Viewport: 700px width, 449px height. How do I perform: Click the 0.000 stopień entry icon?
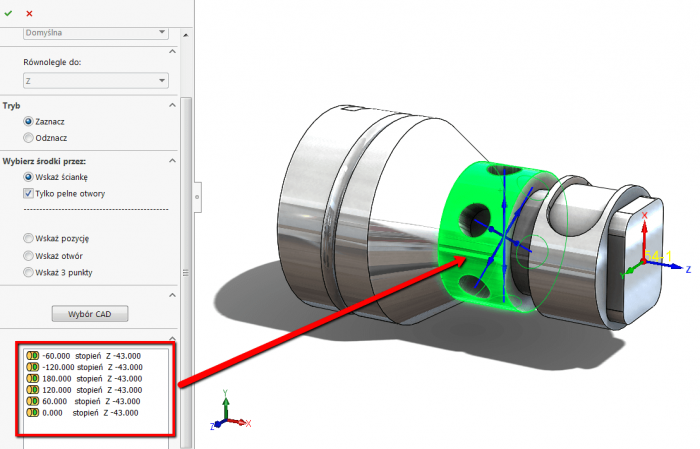33,412
